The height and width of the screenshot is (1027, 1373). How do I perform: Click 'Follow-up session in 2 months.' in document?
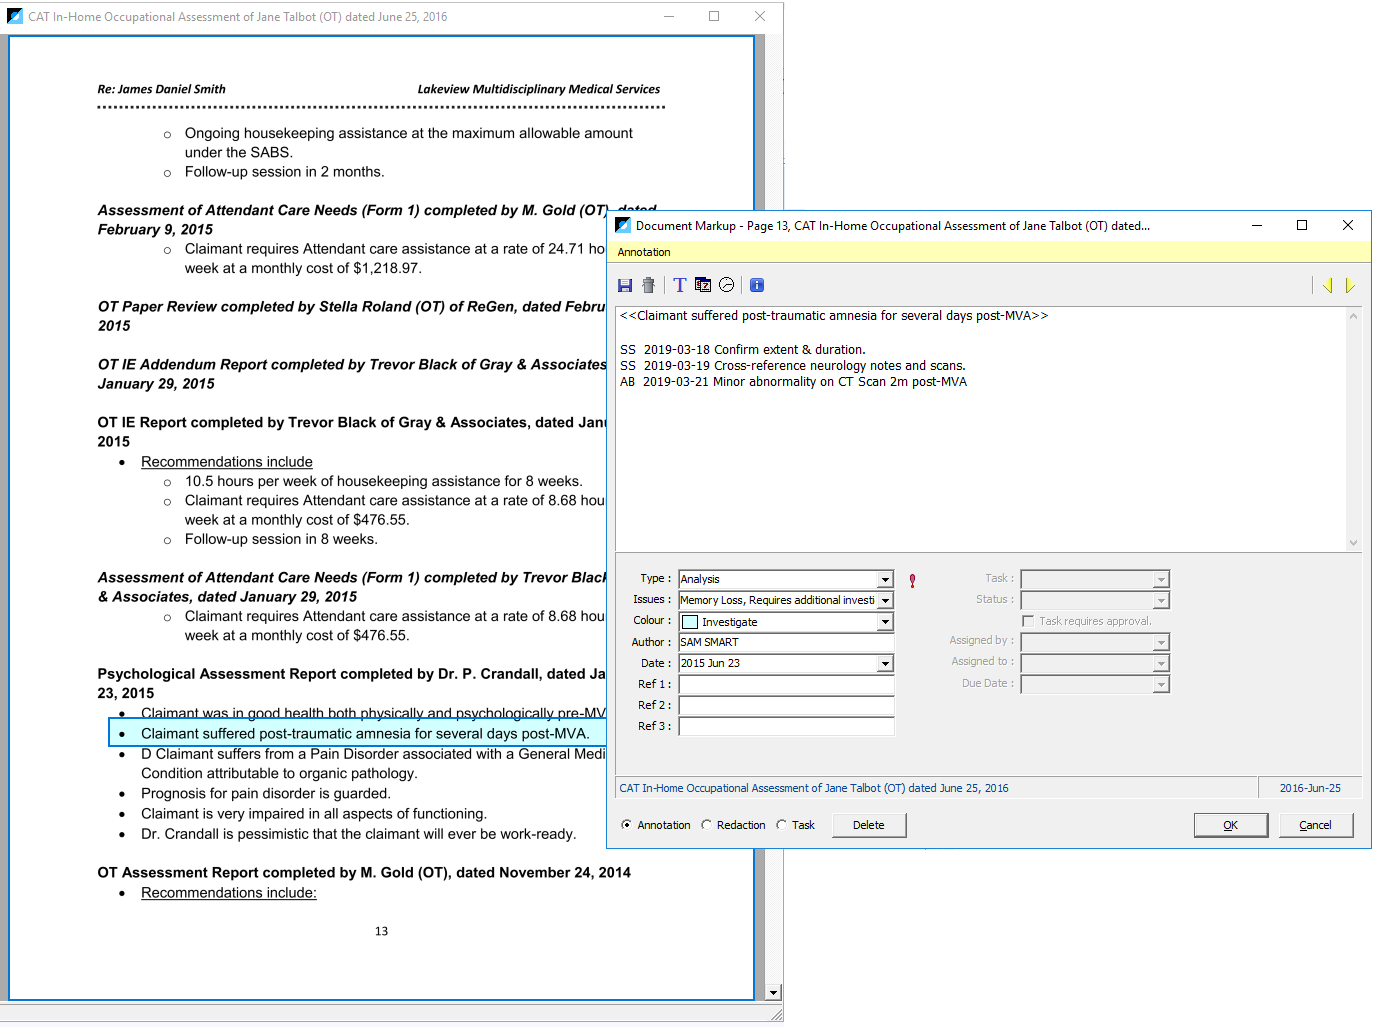[285, 172]
